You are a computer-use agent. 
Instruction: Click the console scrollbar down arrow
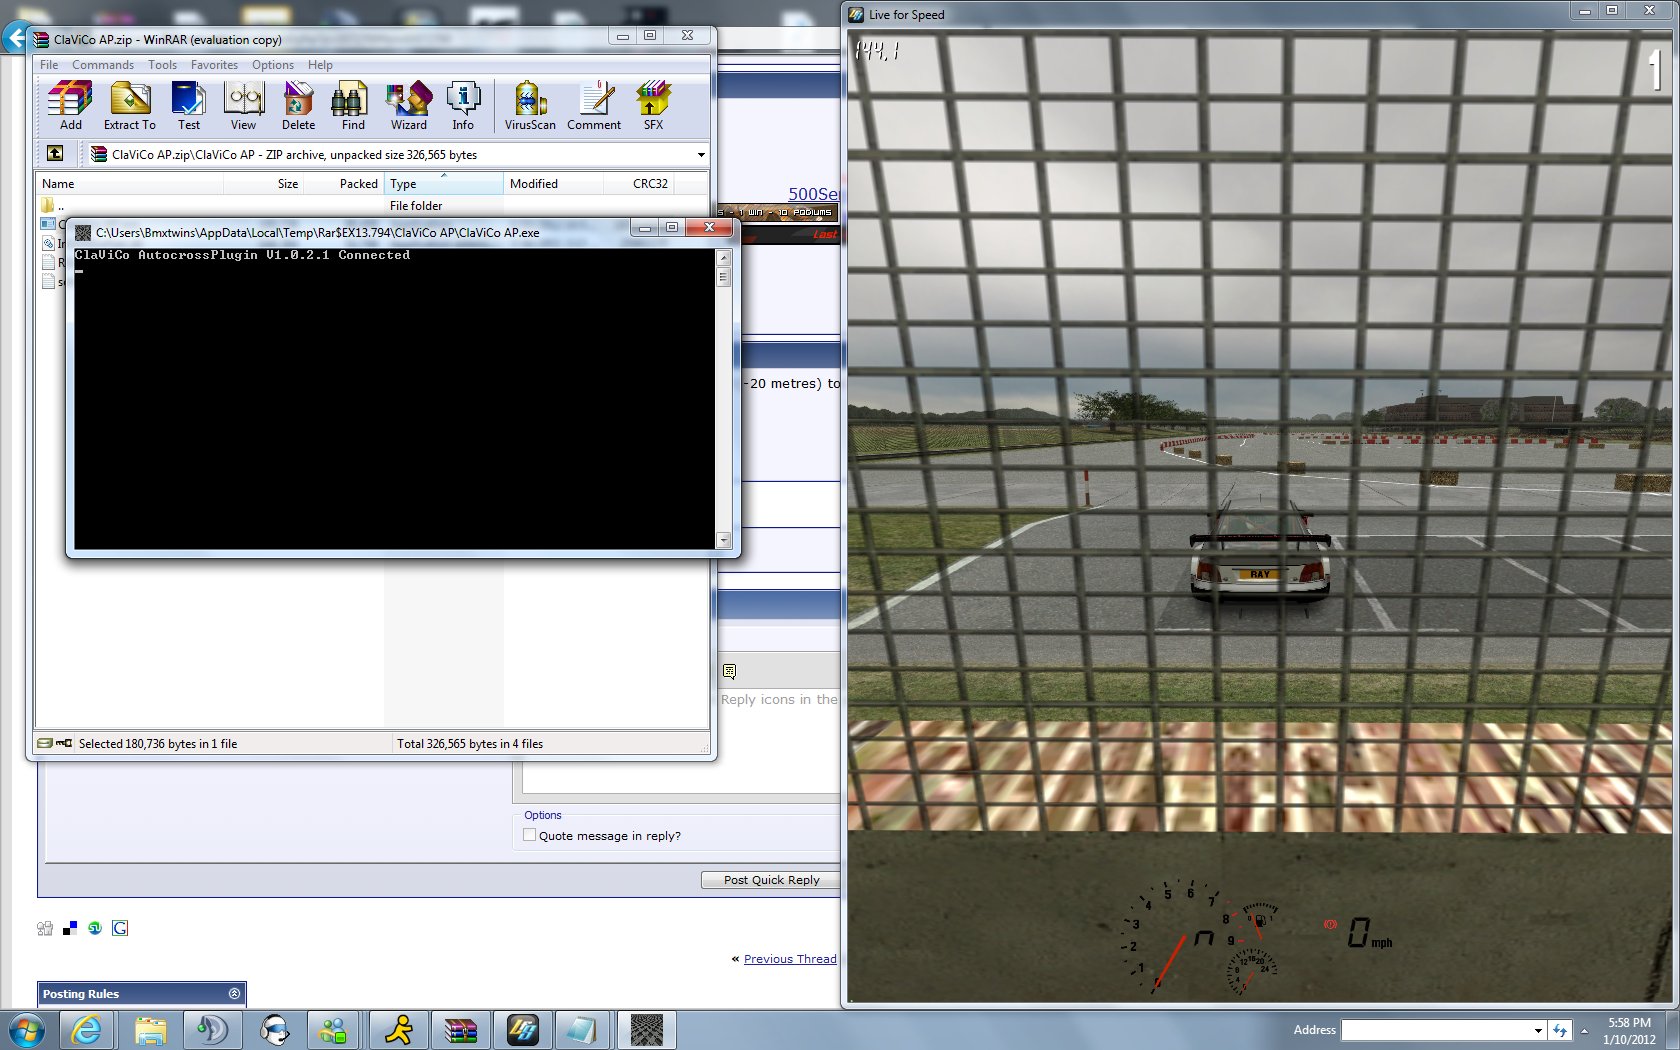pos(724,540)
